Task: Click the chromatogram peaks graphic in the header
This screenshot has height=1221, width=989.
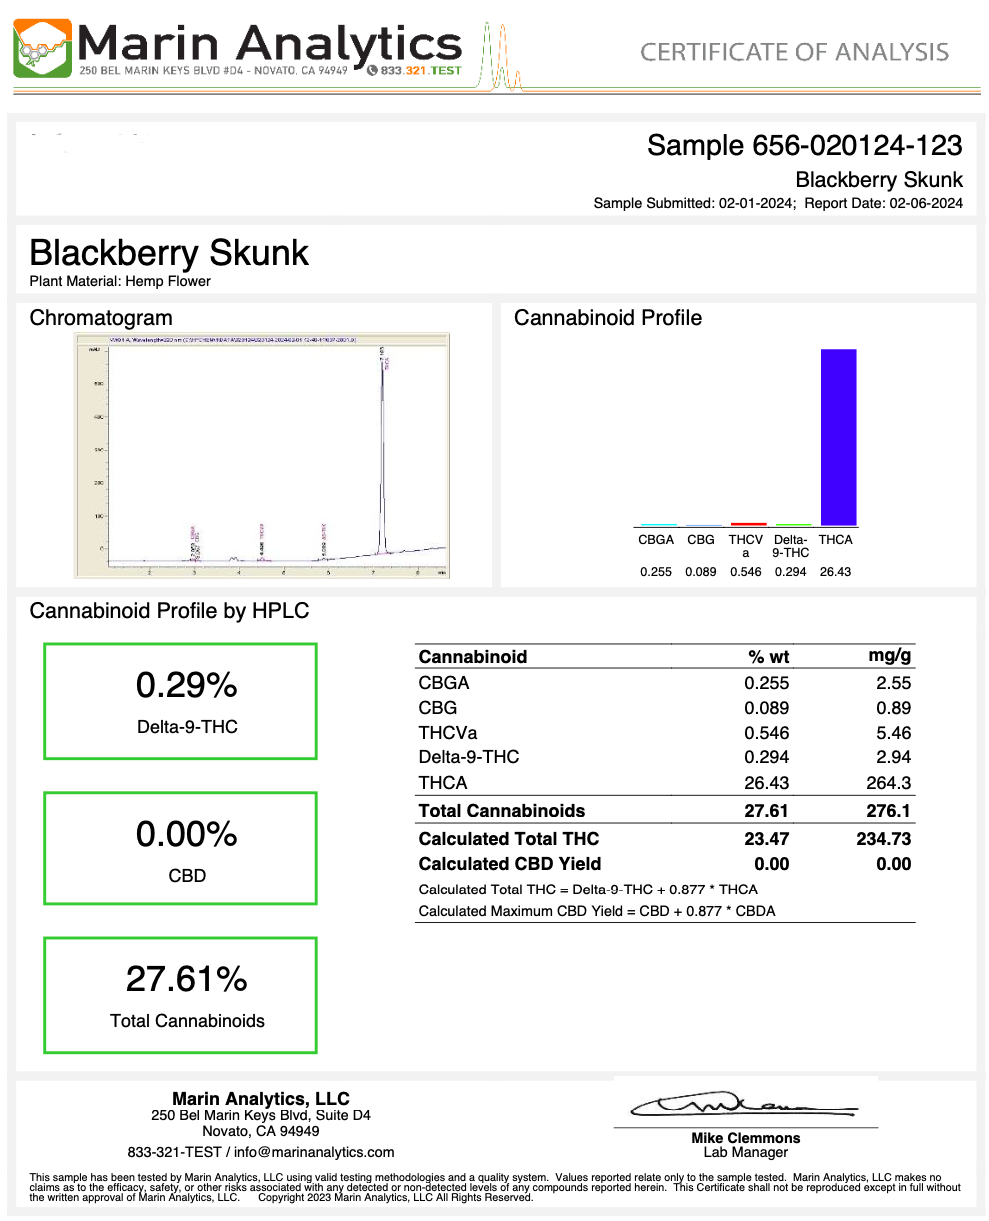Action: (498, 55)
